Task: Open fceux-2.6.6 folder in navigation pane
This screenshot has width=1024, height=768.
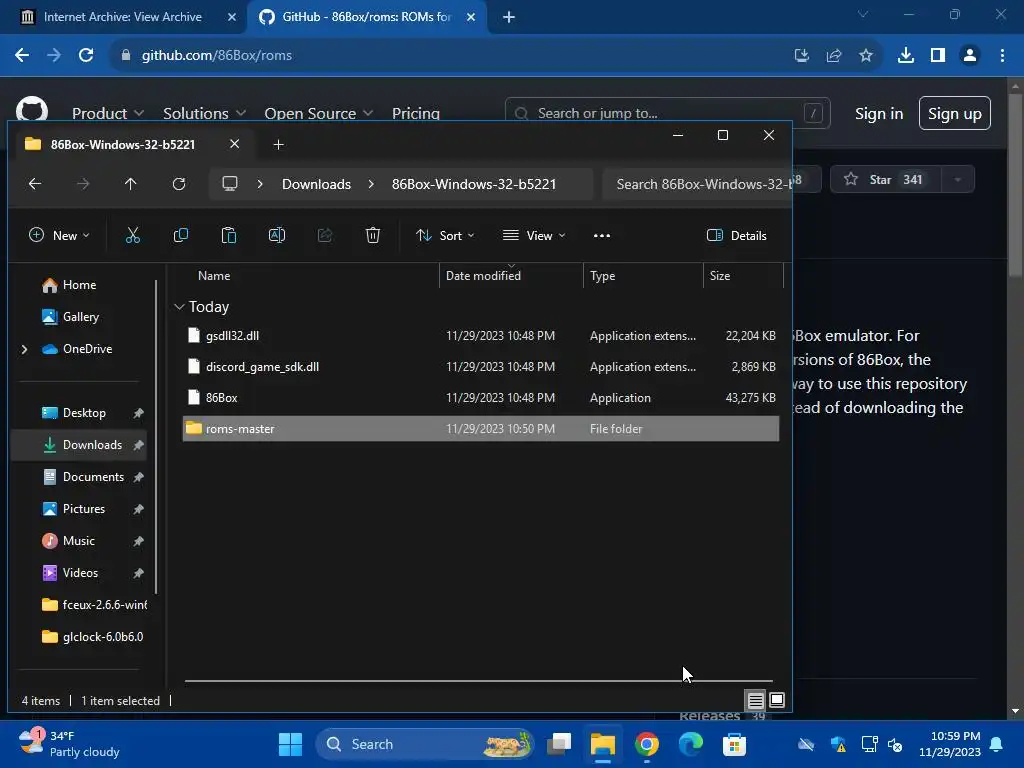Action: pos(94,605)
